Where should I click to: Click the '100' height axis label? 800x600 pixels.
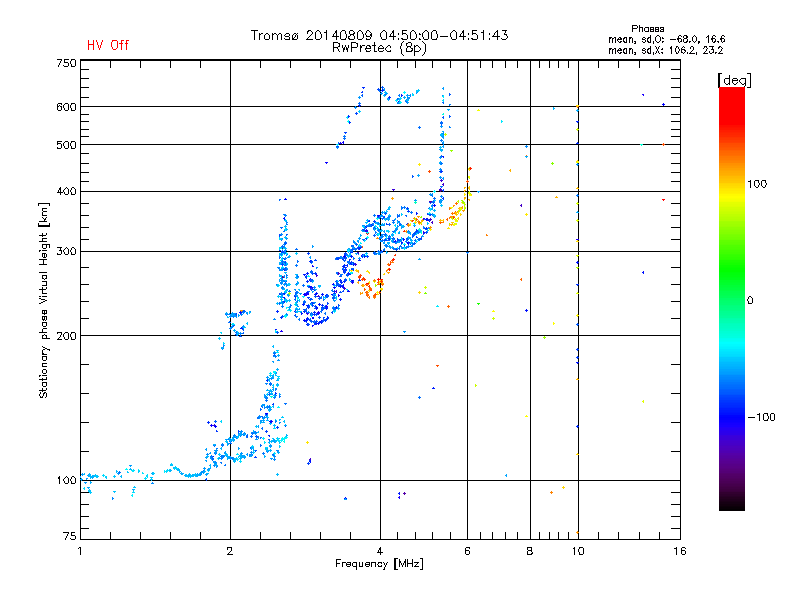(x=66, y=481)
